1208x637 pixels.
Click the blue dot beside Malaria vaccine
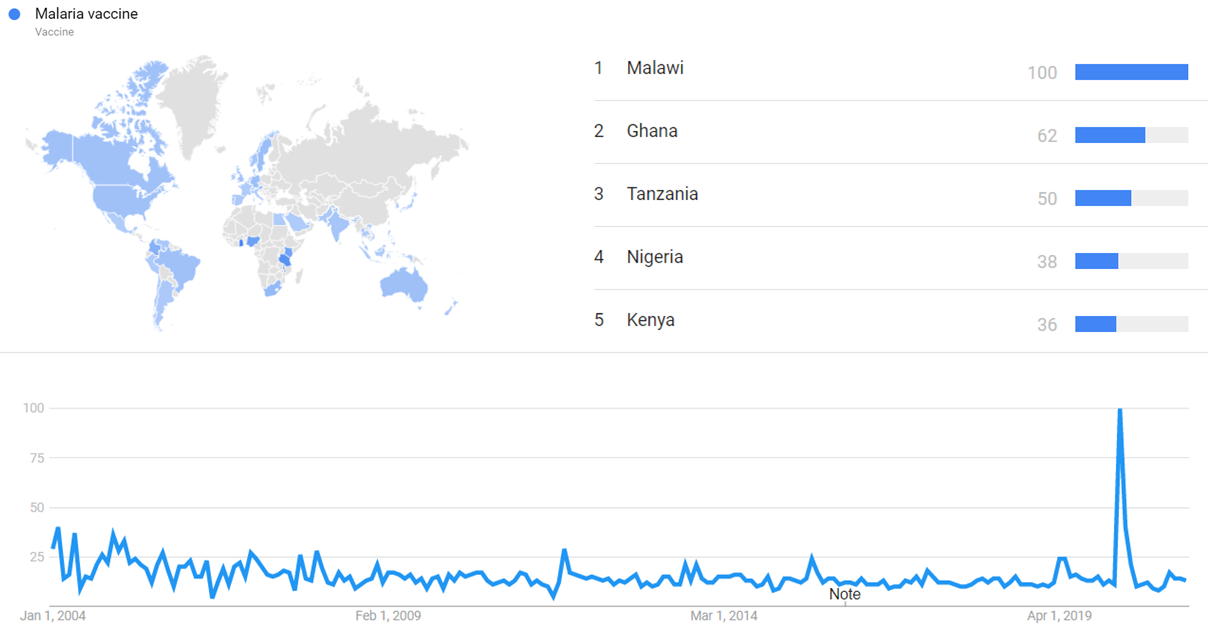14,15
